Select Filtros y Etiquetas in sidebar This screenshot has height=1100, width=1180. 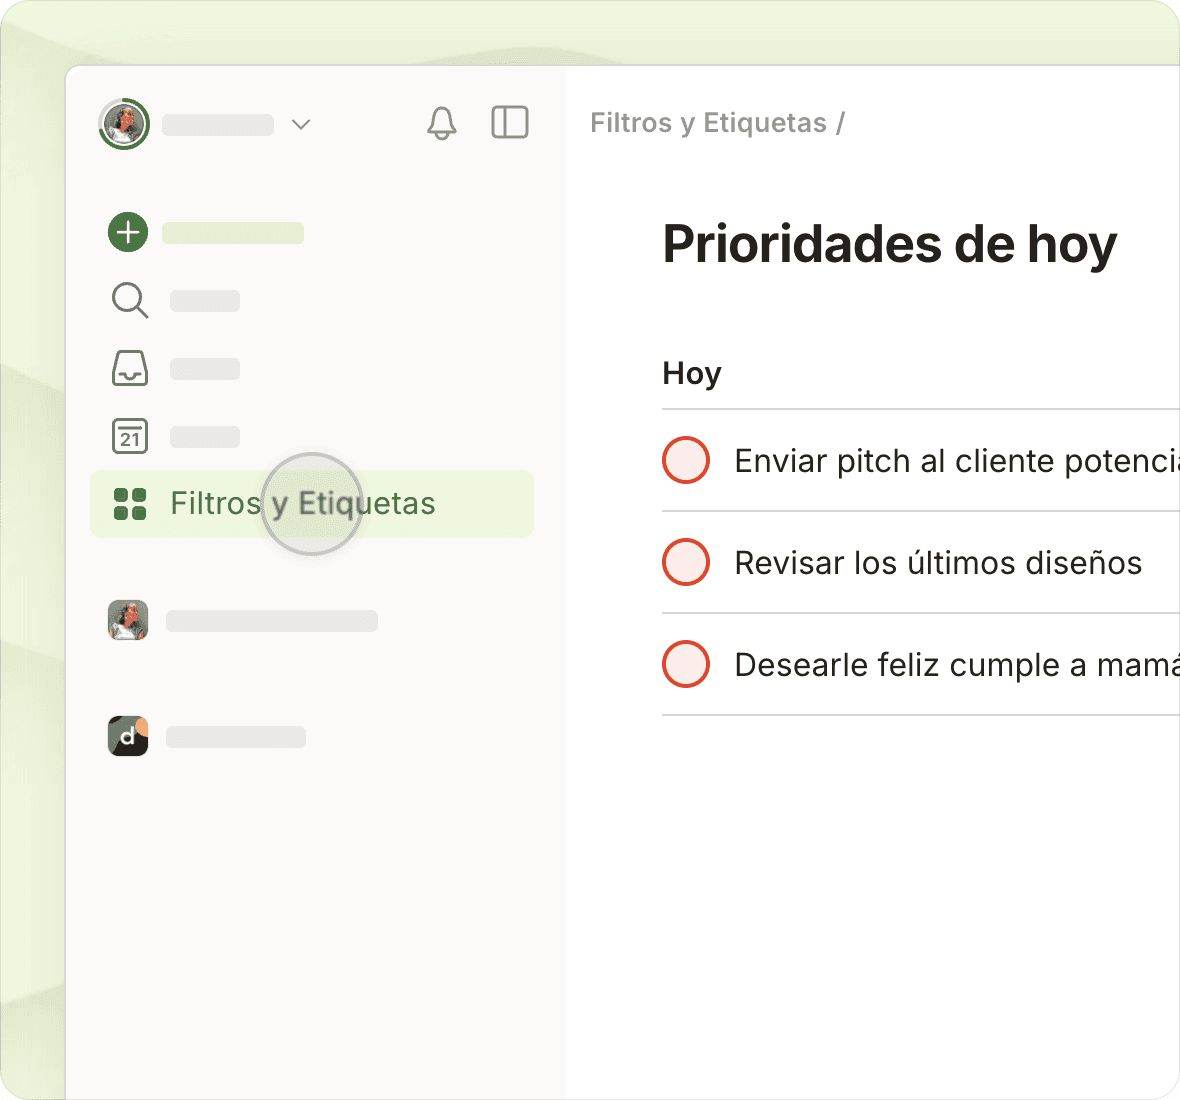302,504
